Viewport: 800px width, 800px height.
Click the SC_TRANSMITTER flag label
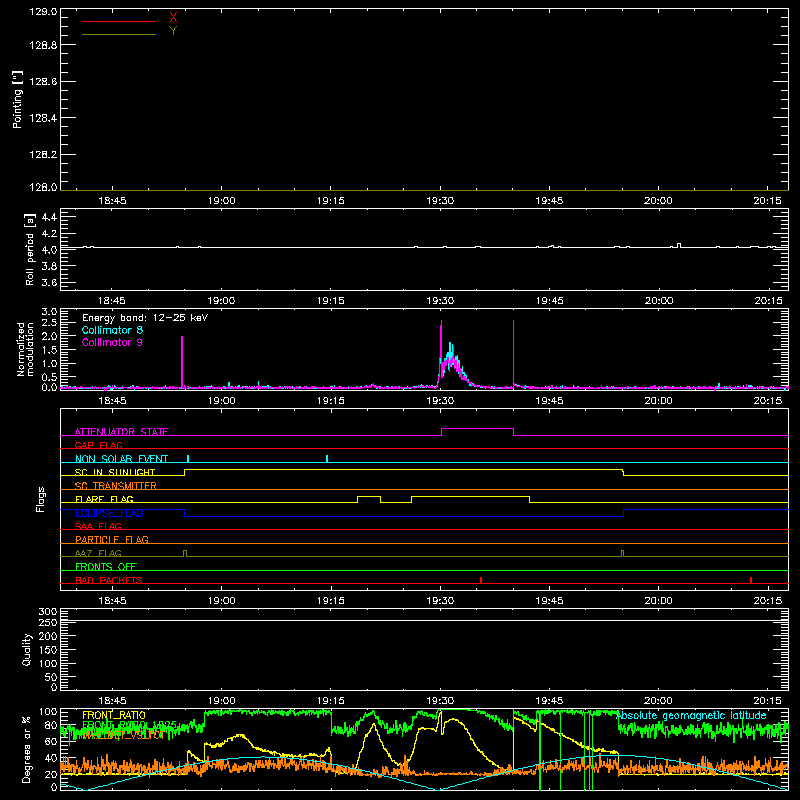click(x=116, y=486)
